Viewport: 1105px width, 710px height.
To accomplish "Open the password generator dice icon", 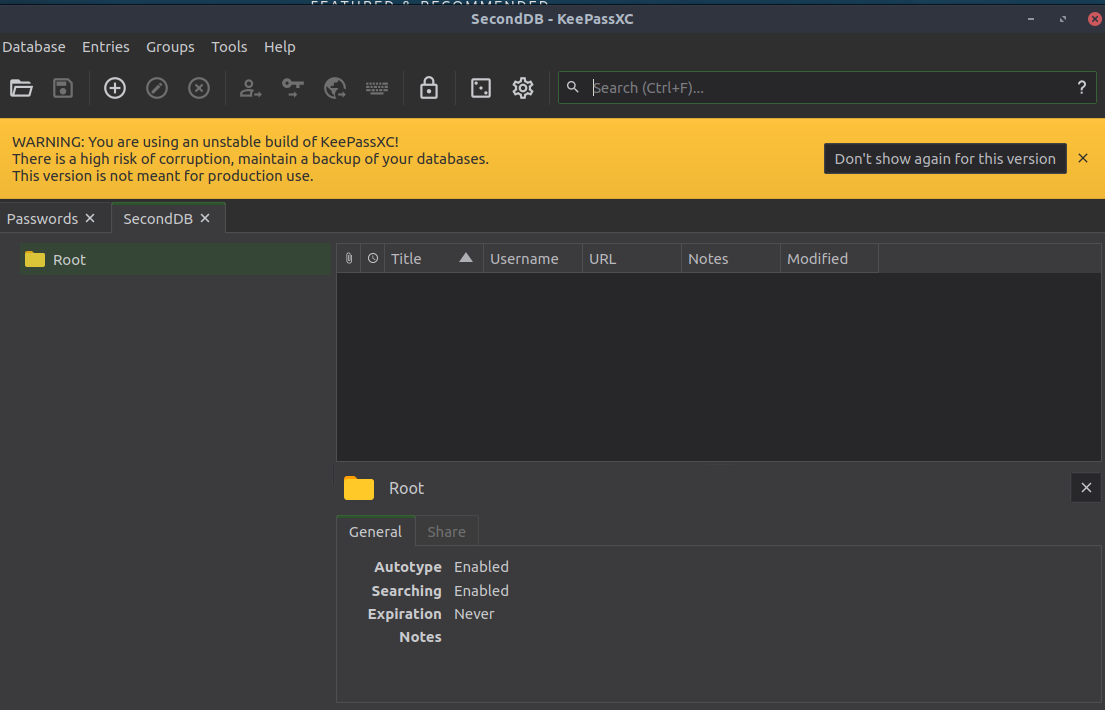I will tap(481, 88).
